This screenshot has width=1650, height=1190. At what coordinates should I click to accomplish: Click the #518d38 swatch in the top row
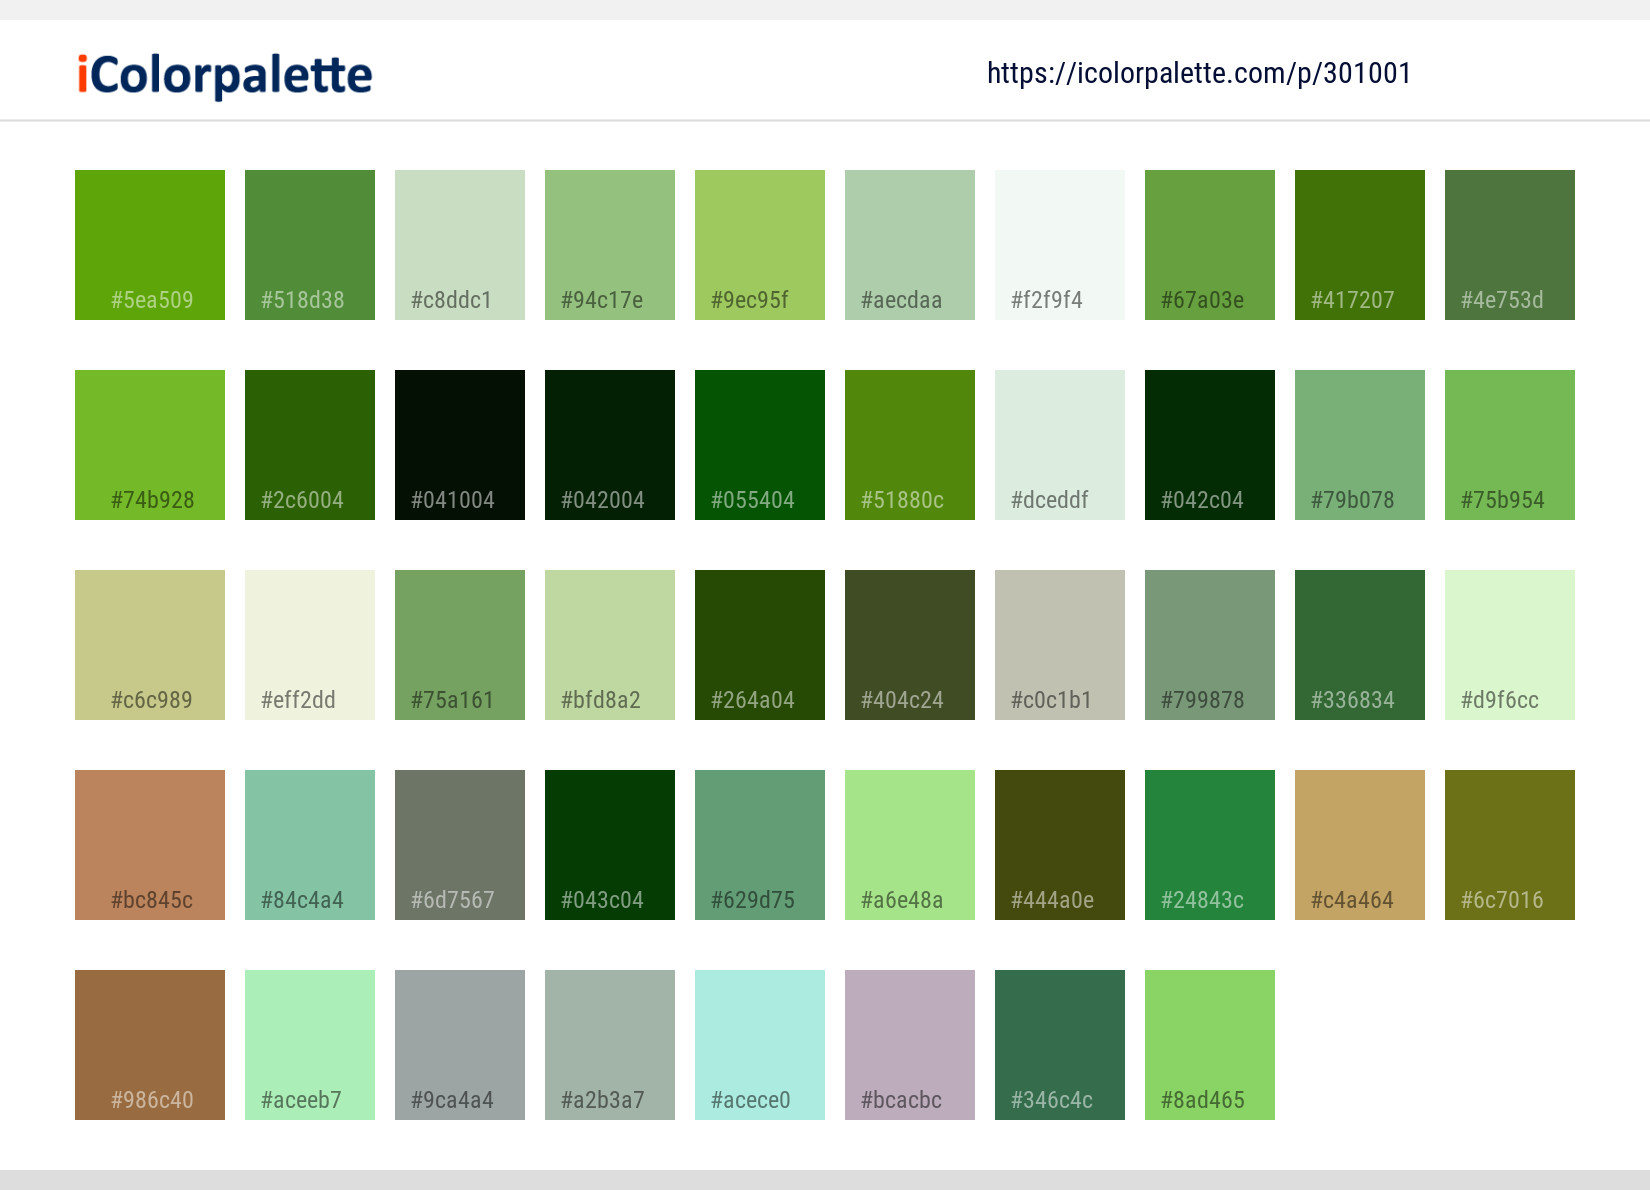tap(309, 244)
